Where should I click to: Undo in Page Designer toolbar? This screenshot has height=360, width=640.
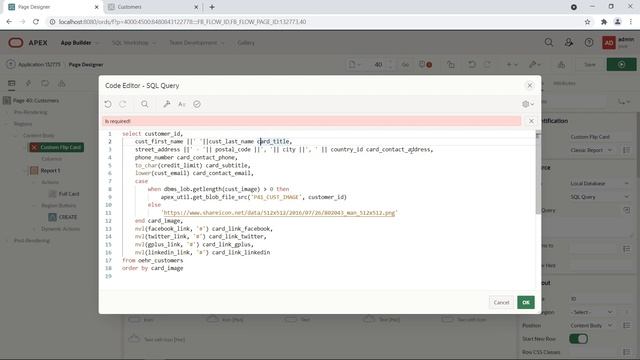472,64
